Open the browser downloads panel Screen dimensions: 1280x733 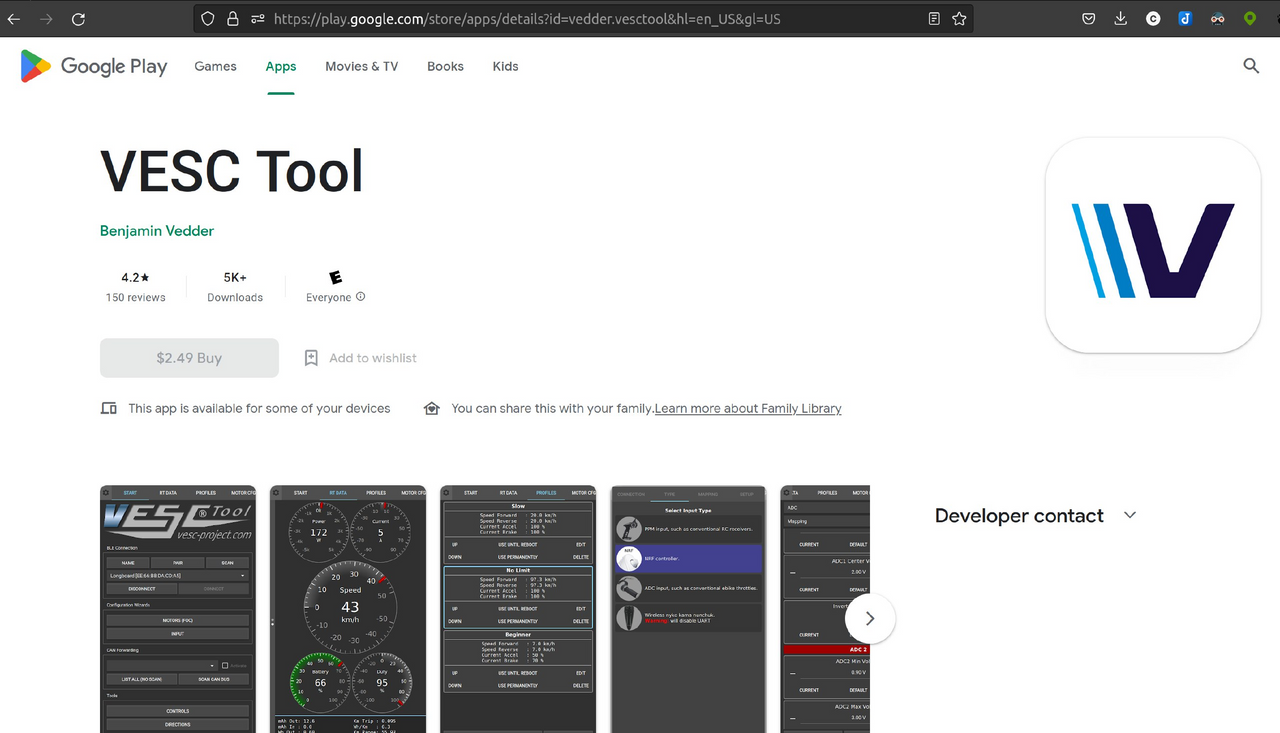1121,19
